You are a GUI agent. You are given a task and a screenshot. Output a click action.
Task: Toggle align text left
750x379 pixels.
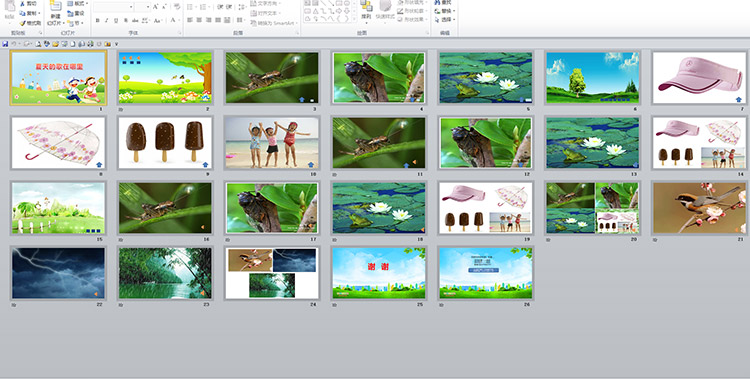(x=189, y=20)
